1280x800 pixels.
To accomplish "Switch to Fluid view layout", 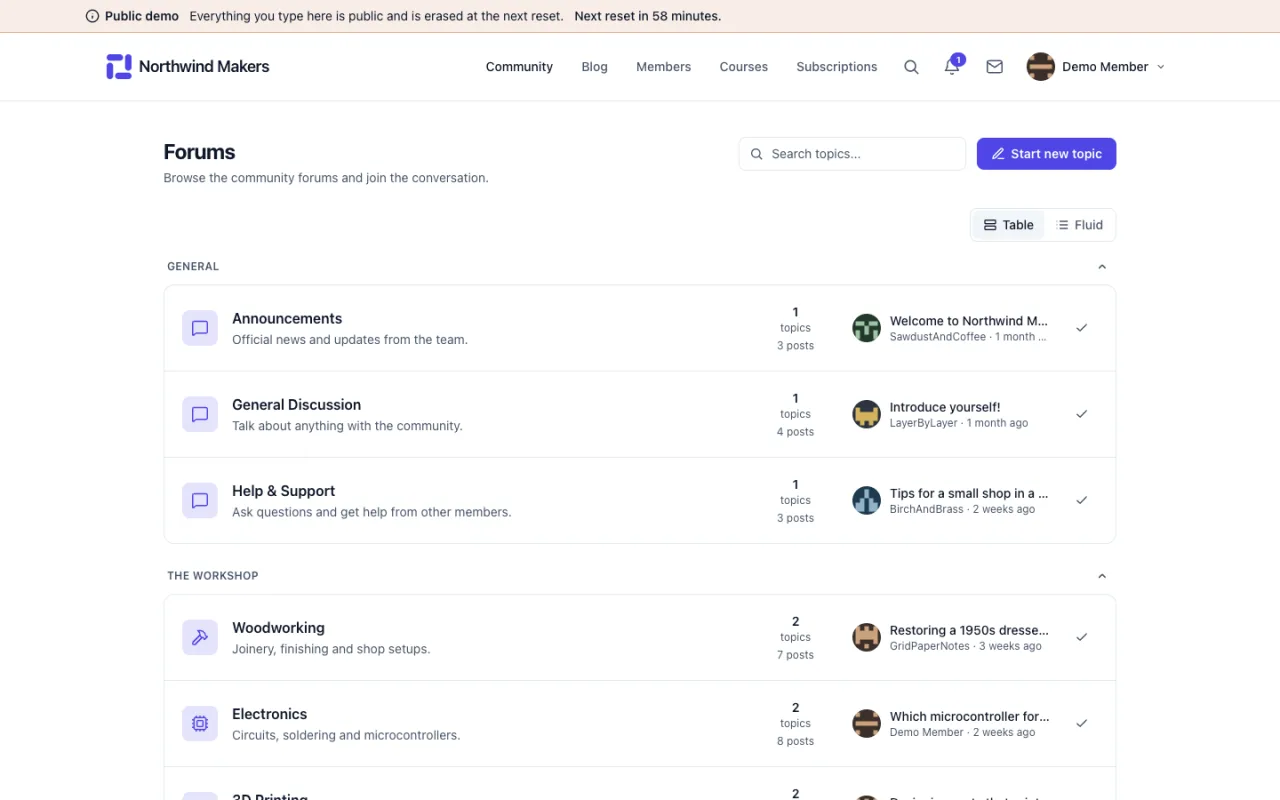I will click(1079, 225).
